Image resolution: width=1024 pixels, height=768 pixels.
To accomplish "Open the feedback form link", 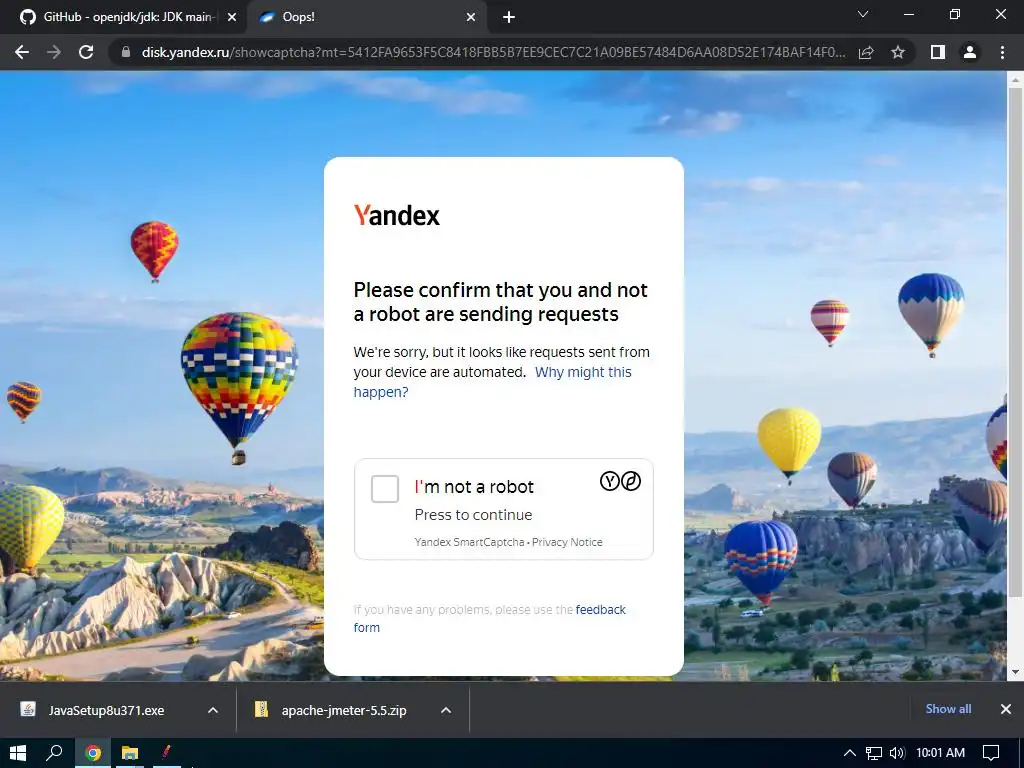I will pyautogui.click(x=490, y=618).
